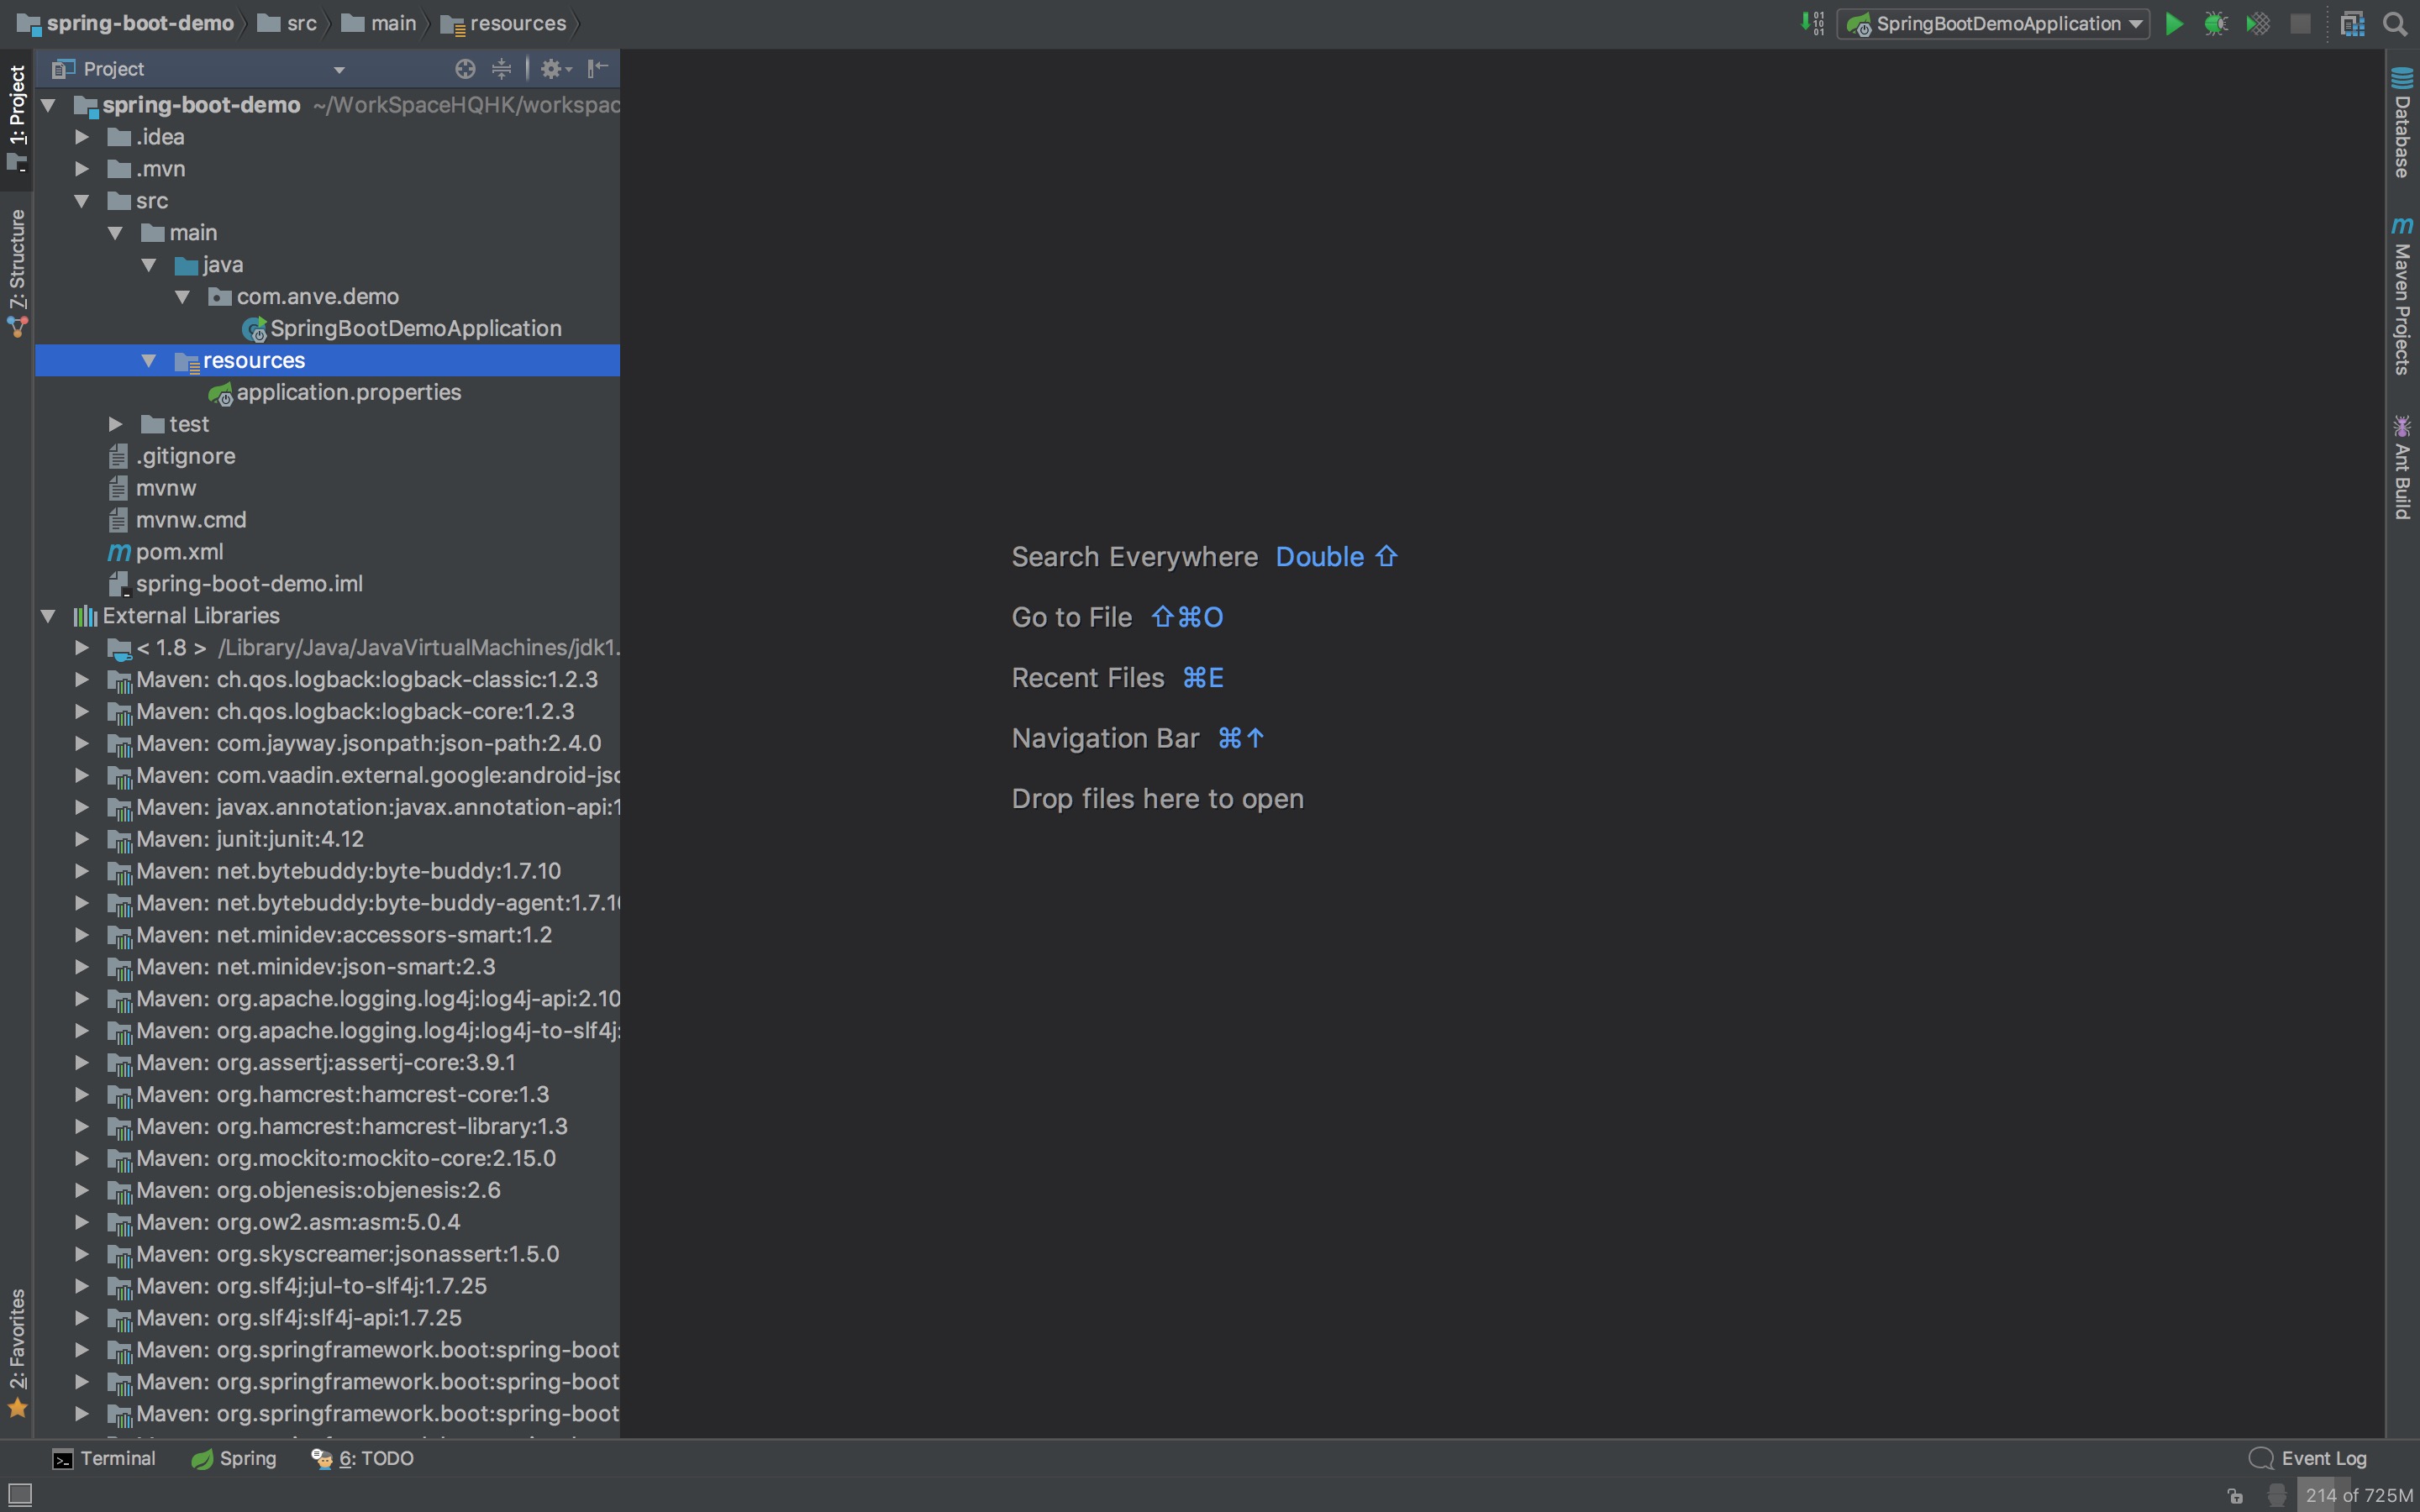
Task: Click the pom.xml Maven 'm' icon
Action: tap(119, 552)
